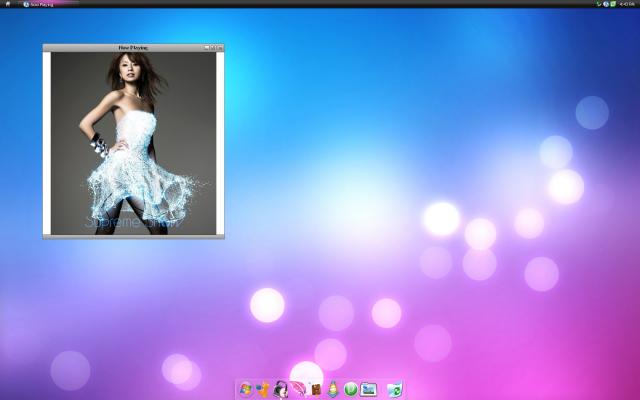Minimize the Now Playing window
This screenshot has height=400, width=640.
207,48
